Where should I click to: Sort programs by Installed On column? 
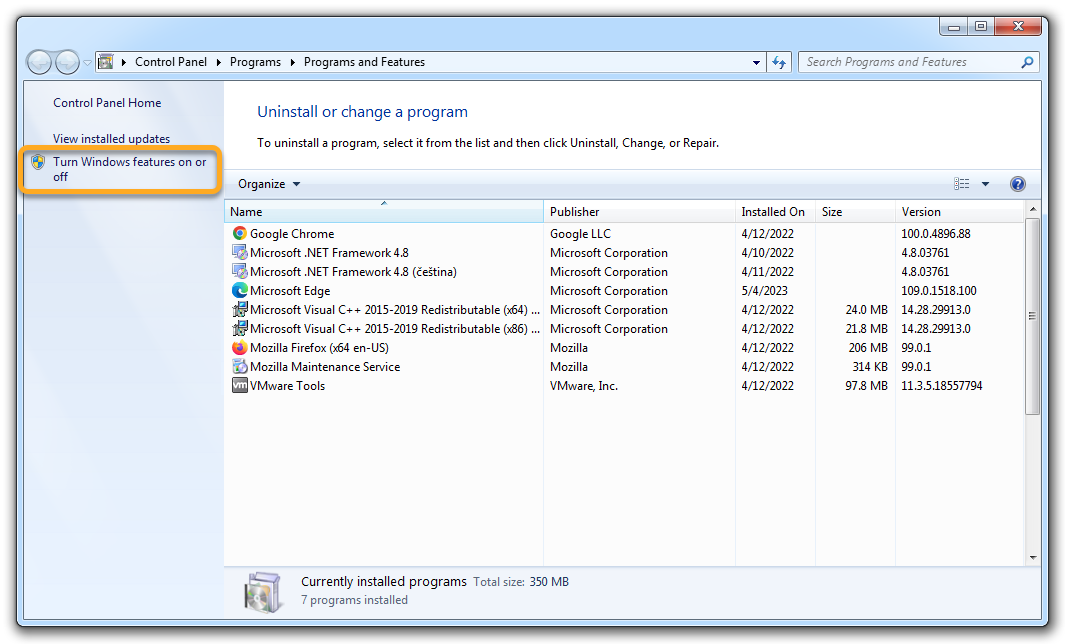[773, 212]
